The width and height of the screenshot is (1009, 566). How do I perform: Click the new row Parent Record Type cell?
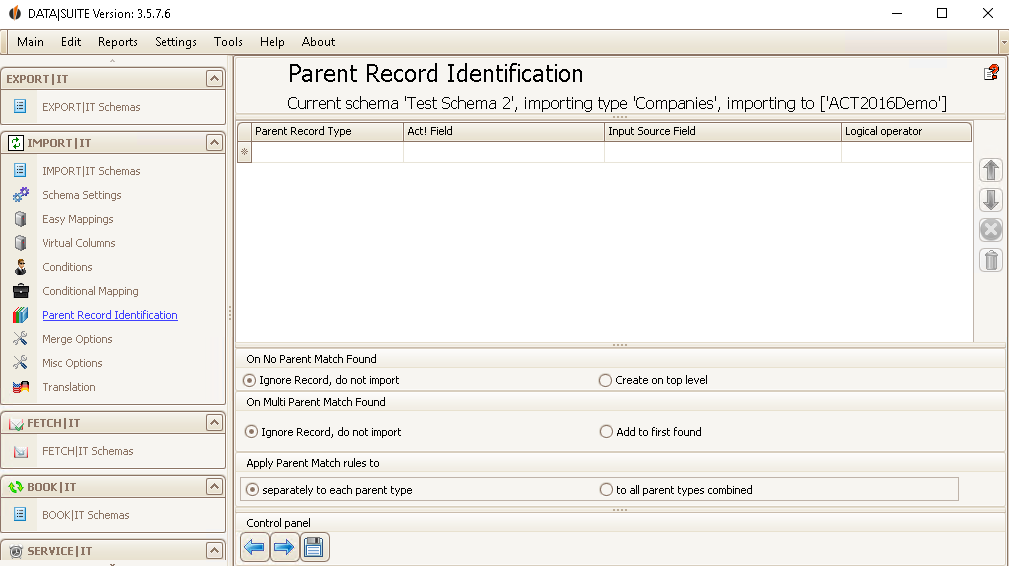(x=327, y=152)
